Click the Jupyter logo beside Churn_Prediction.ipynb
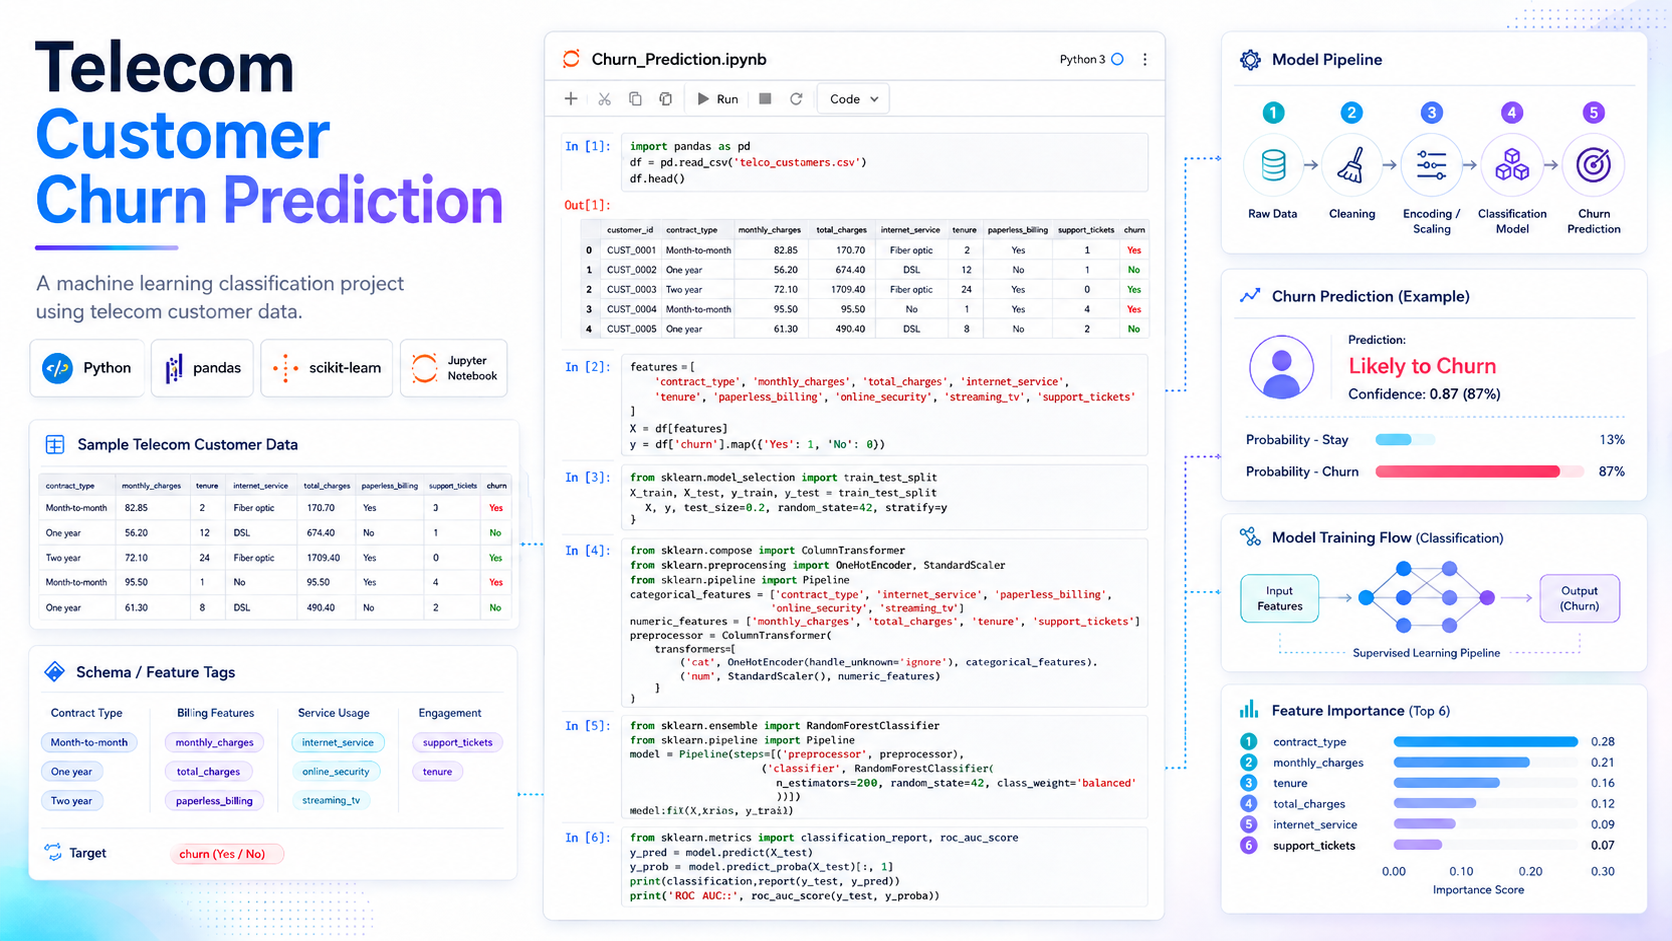 571,59
